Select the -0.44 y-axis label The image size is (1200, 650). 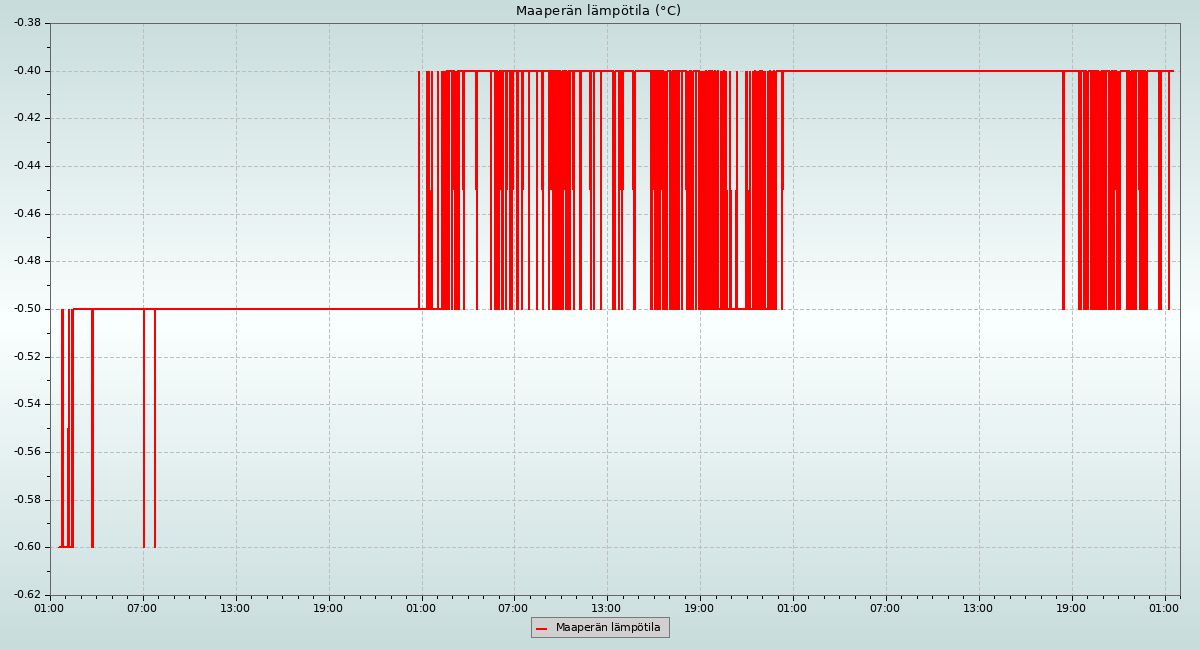[27, 166]
